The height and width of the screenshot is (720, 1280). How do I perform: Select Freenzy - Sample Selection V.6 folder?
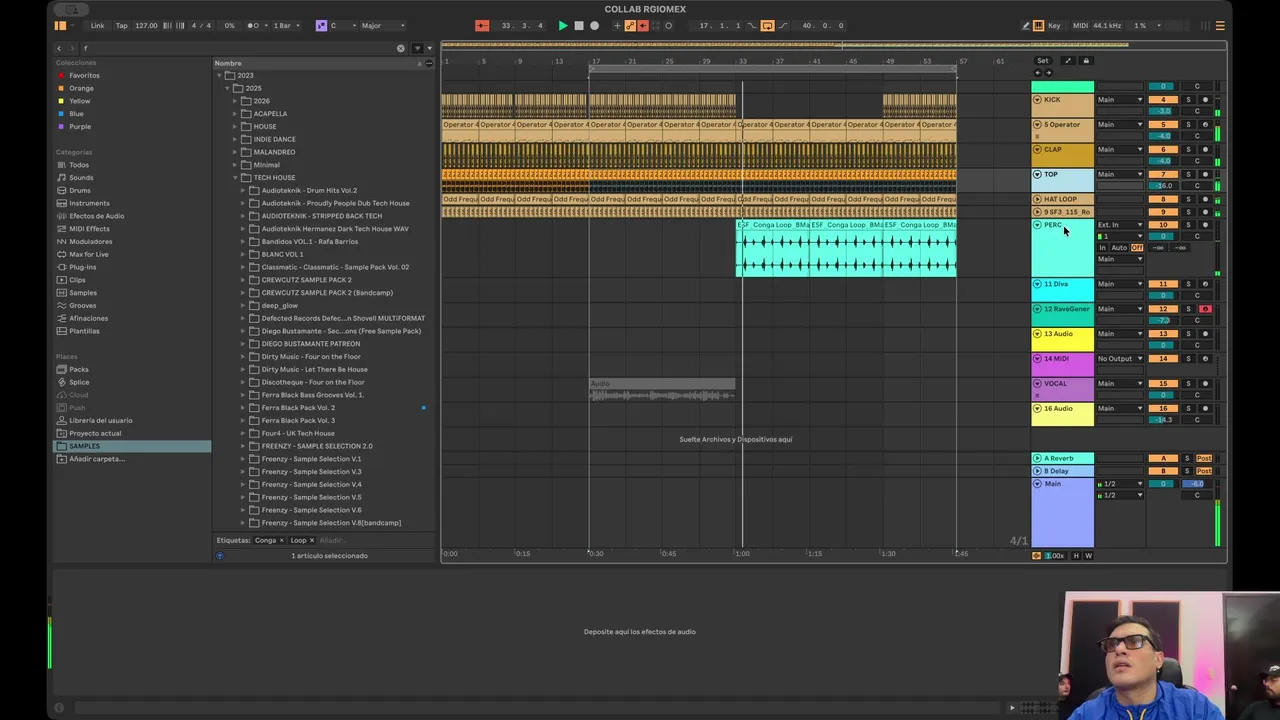(311, 510)
